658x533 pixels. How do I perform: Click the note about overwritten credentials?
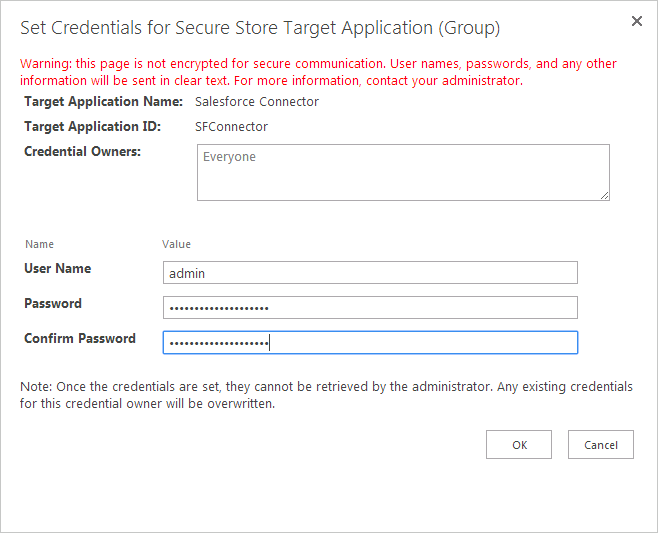325,395
